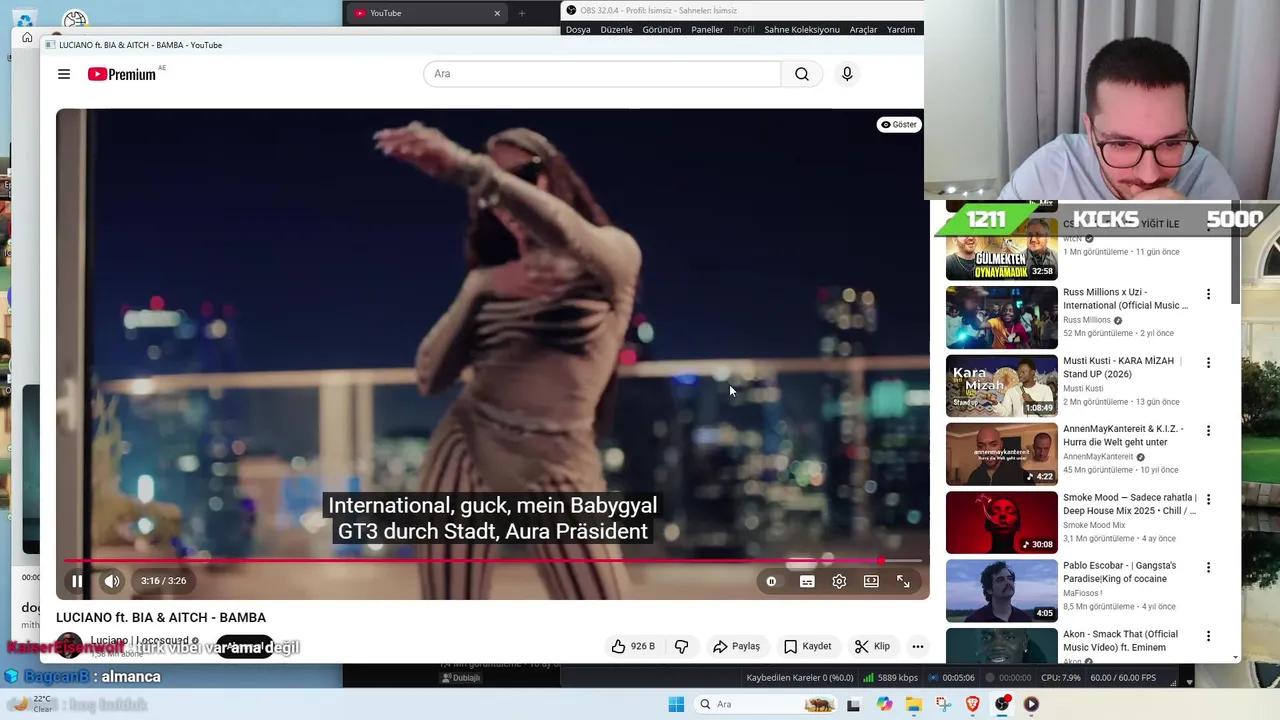The image size is (1280, 720).
Task: Dislike the video with thumbs-down
Action: click(x=682, y=646)
